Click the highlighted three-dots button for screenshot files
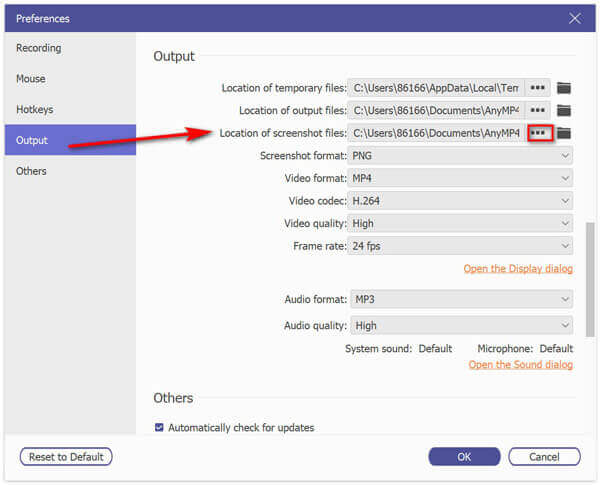The width and height of the screenshot is (600, 485). 539,133
